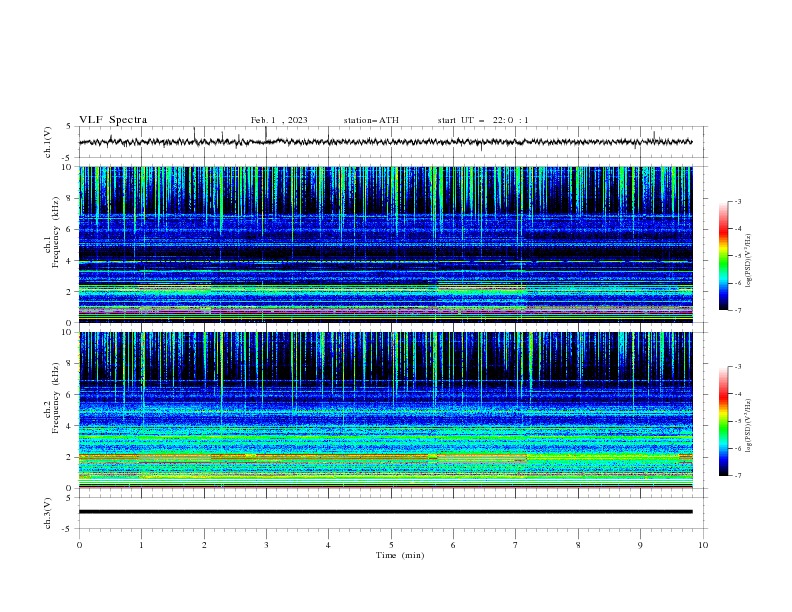Click the "VLF Spectra" plot title
The height and width of the screenshot is (612, 792).
[x=113, y=120]
